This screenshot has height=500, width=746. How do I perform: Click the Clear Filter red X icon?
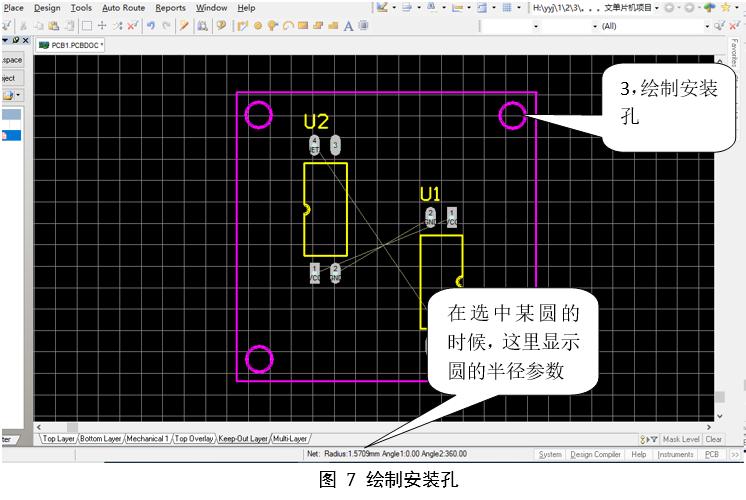[133, 26]
